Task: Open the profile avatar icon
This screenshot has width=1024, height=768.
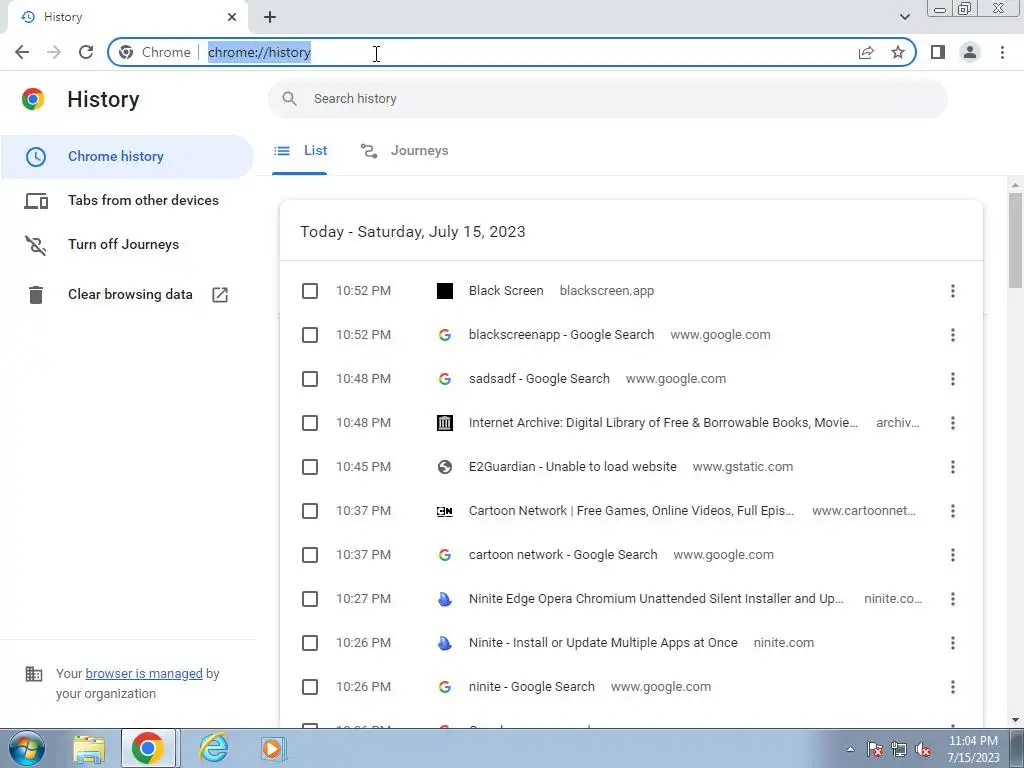Action: (x=970, y=52)
